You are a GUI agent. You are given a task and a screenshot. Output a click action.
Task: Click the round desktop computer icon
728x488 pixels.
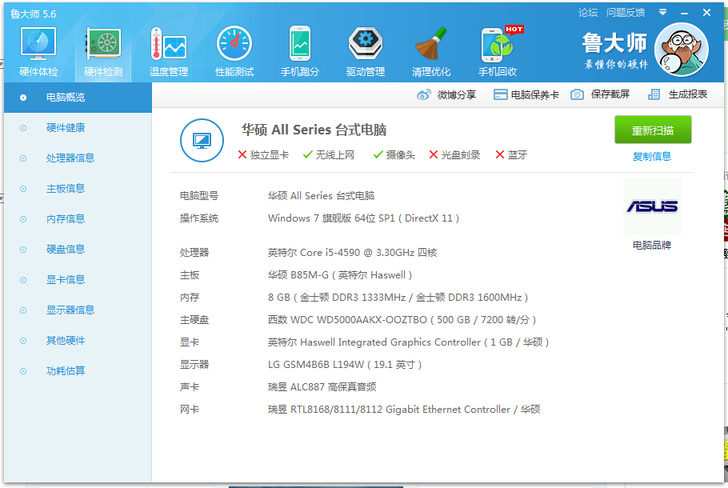(202, 140)
